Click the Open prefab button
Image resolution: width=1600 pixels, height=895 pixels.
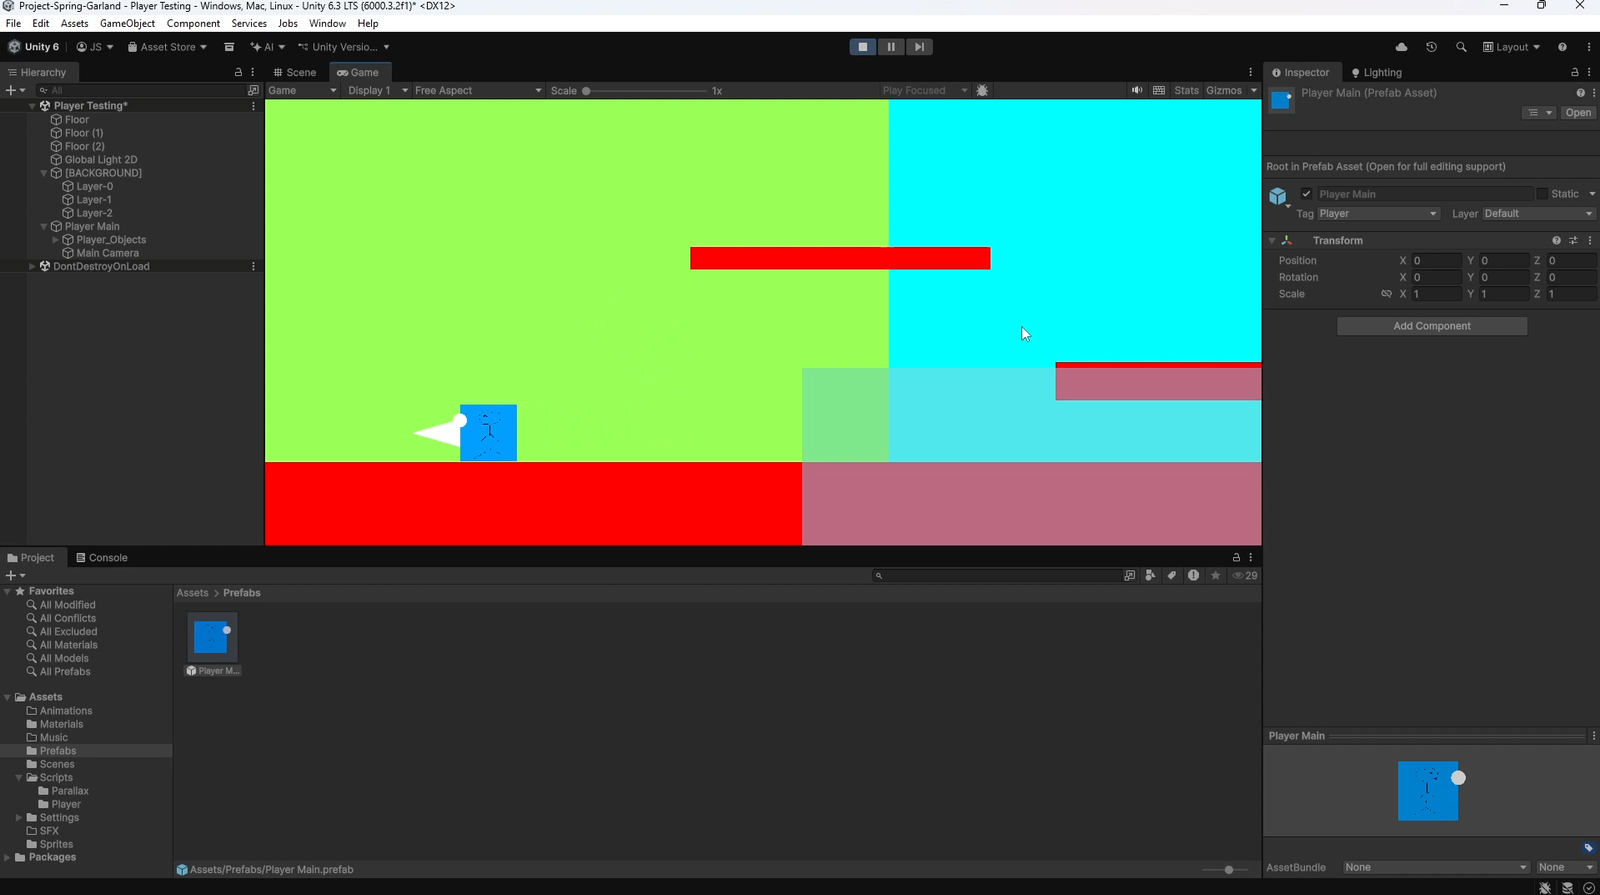[x=1578, y=113]
